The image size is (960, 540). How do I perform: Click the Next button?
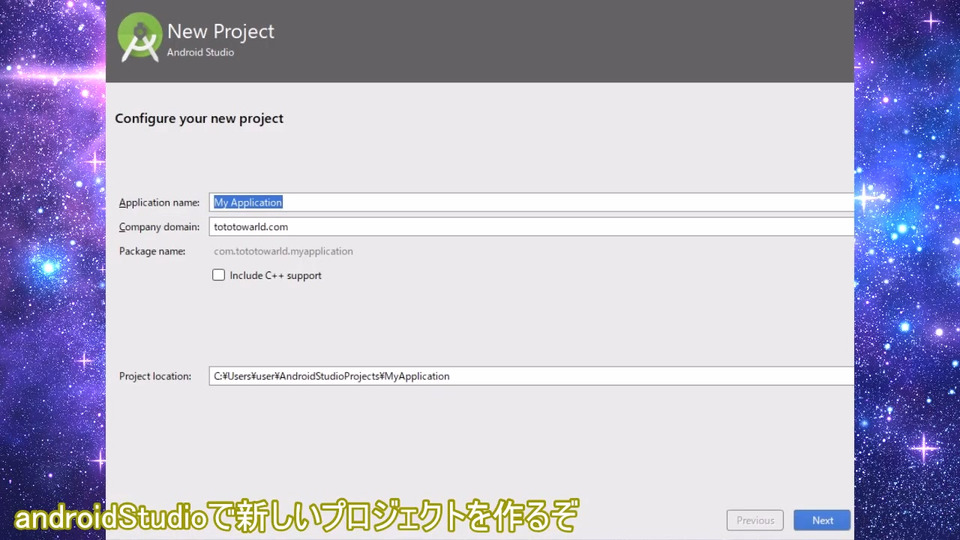point(822,520)
